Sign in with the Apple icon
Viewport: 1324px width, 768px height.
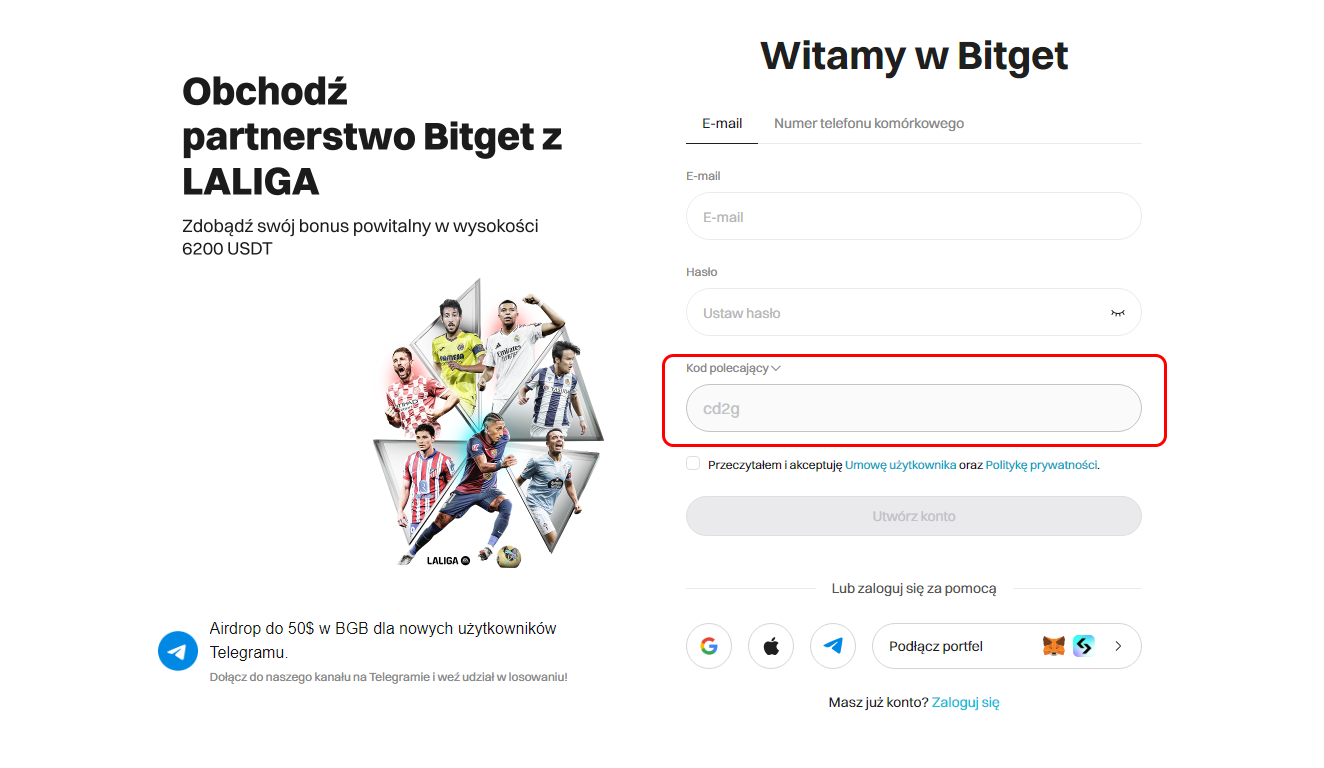point(771,646)
